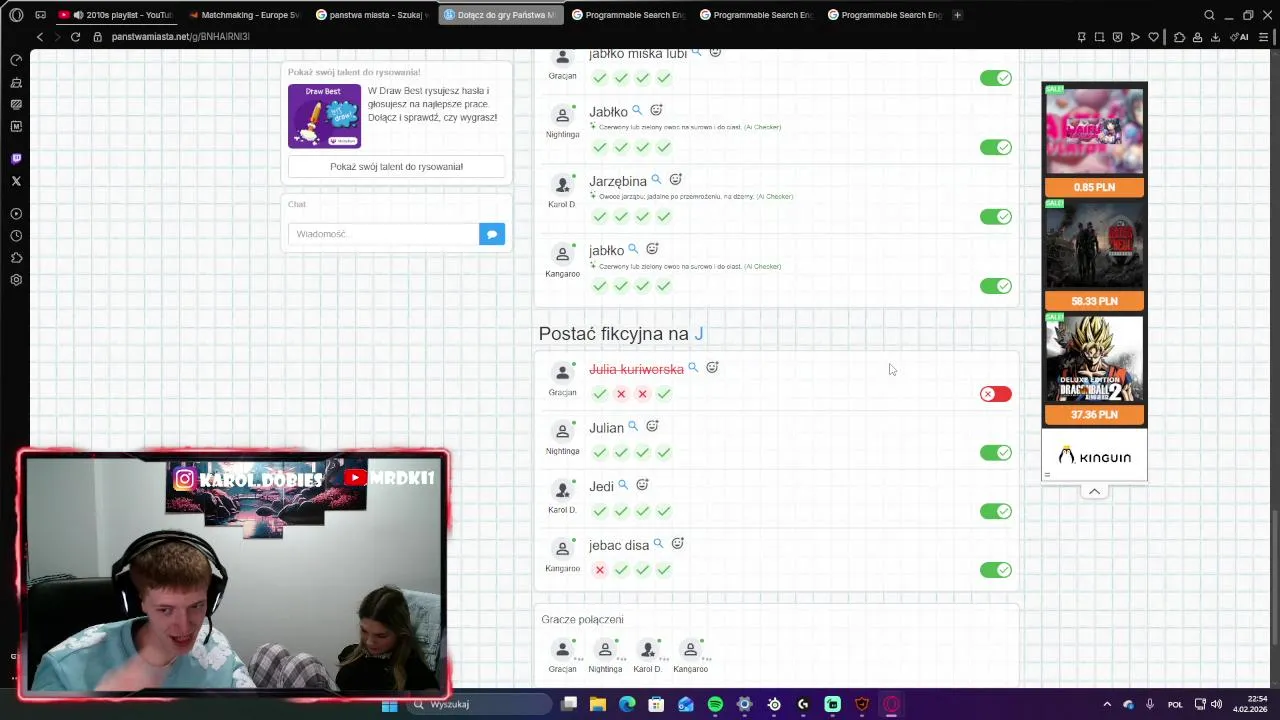The image size is (1280, 720).
Task: Open reaction emoji next to Julia kuriworska
Action: click(712, 368)
